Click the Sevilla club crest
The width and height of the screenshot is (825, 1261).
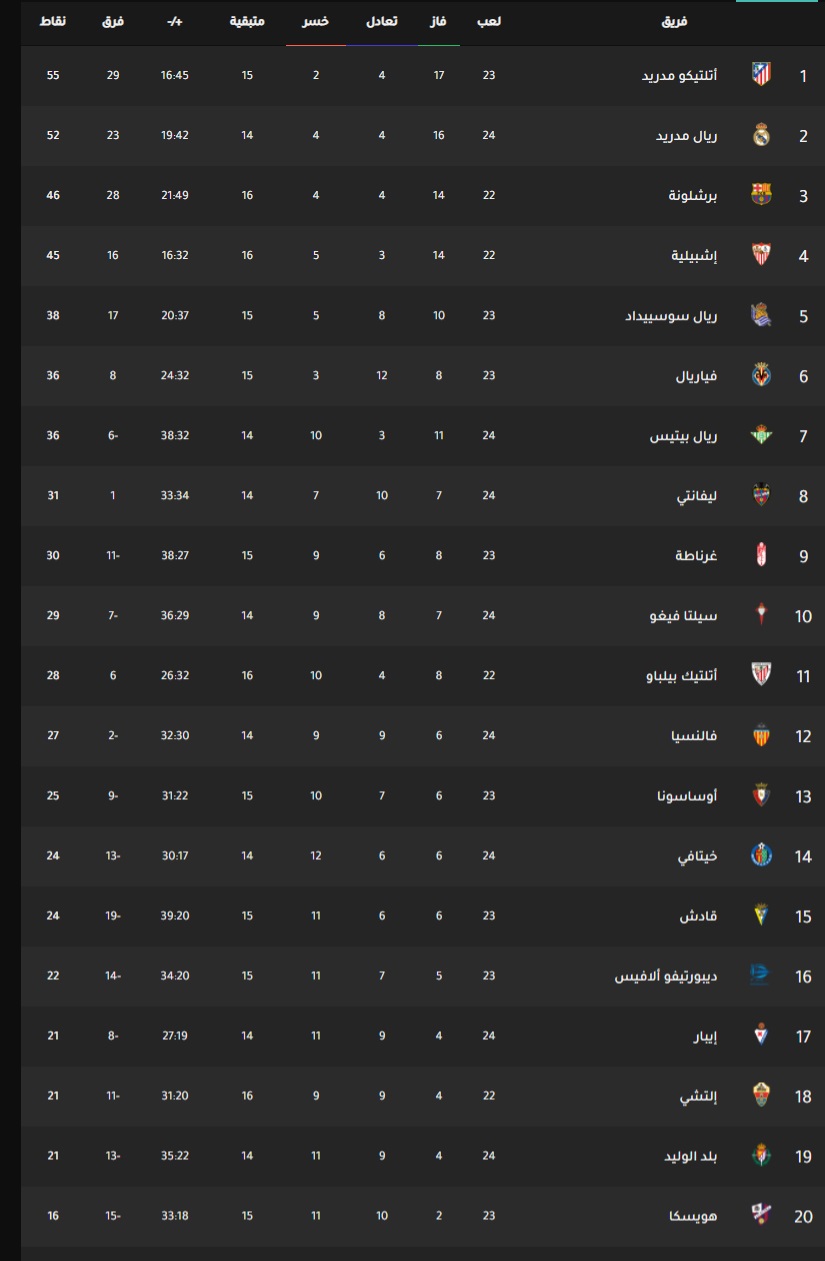tap(761, 255)
